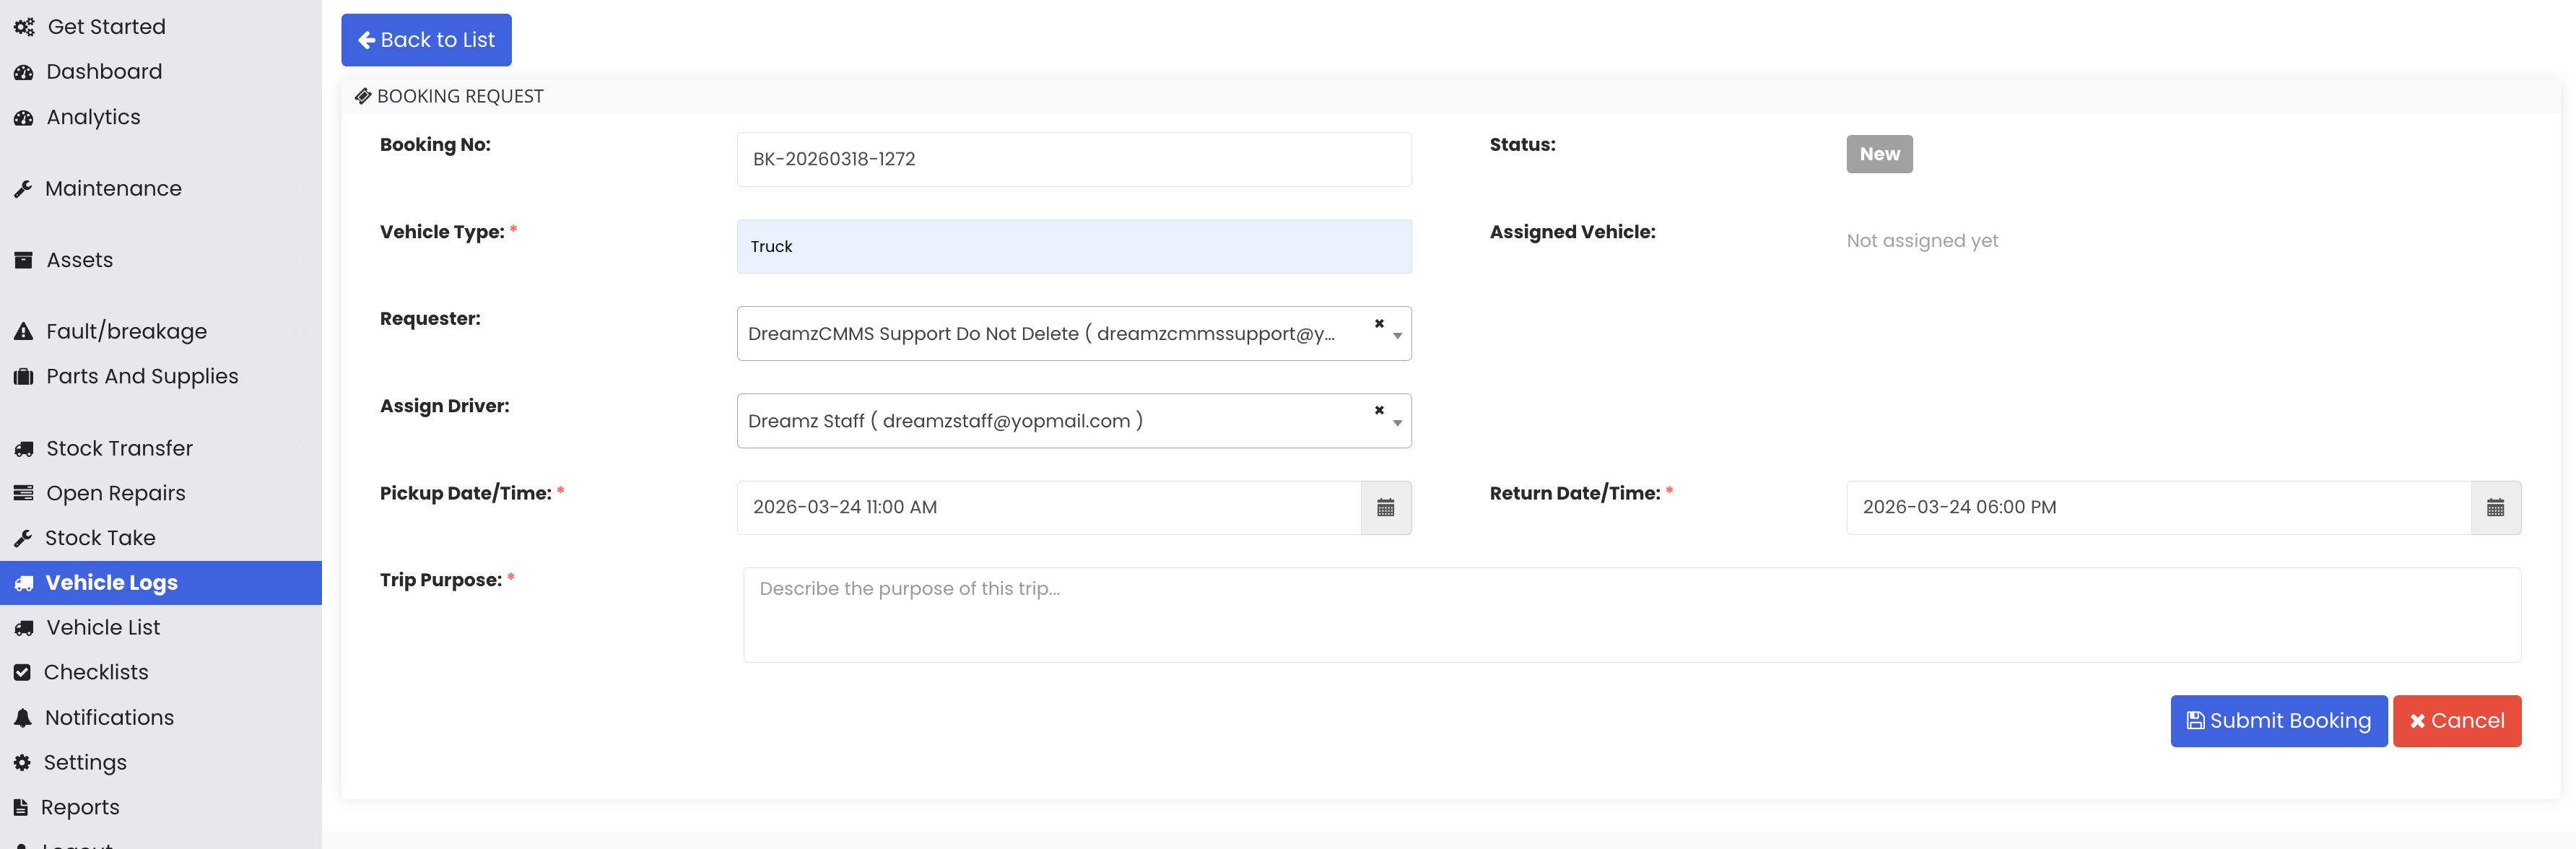Open Pickup Date/Time calendar picker icon
The height and width of the screenshot is (849, 2576).
1385,508
